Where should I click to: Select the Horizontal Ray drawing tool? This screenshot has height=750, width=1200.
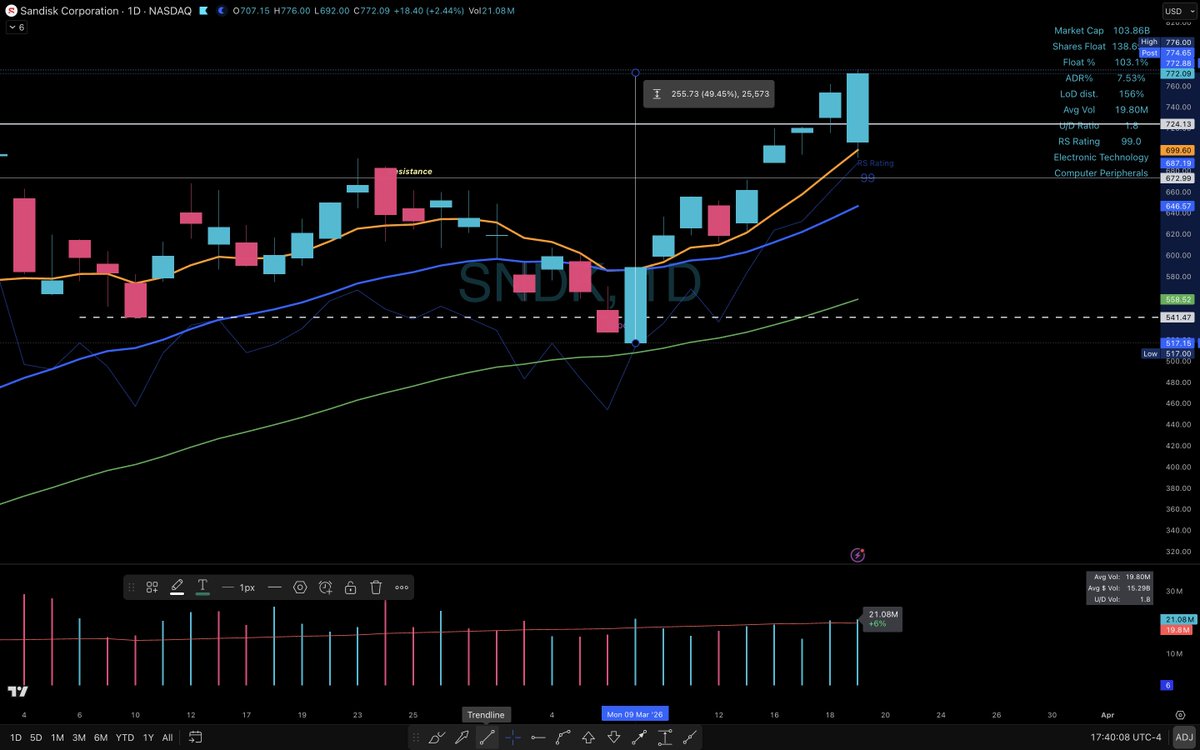pos(539,737)
